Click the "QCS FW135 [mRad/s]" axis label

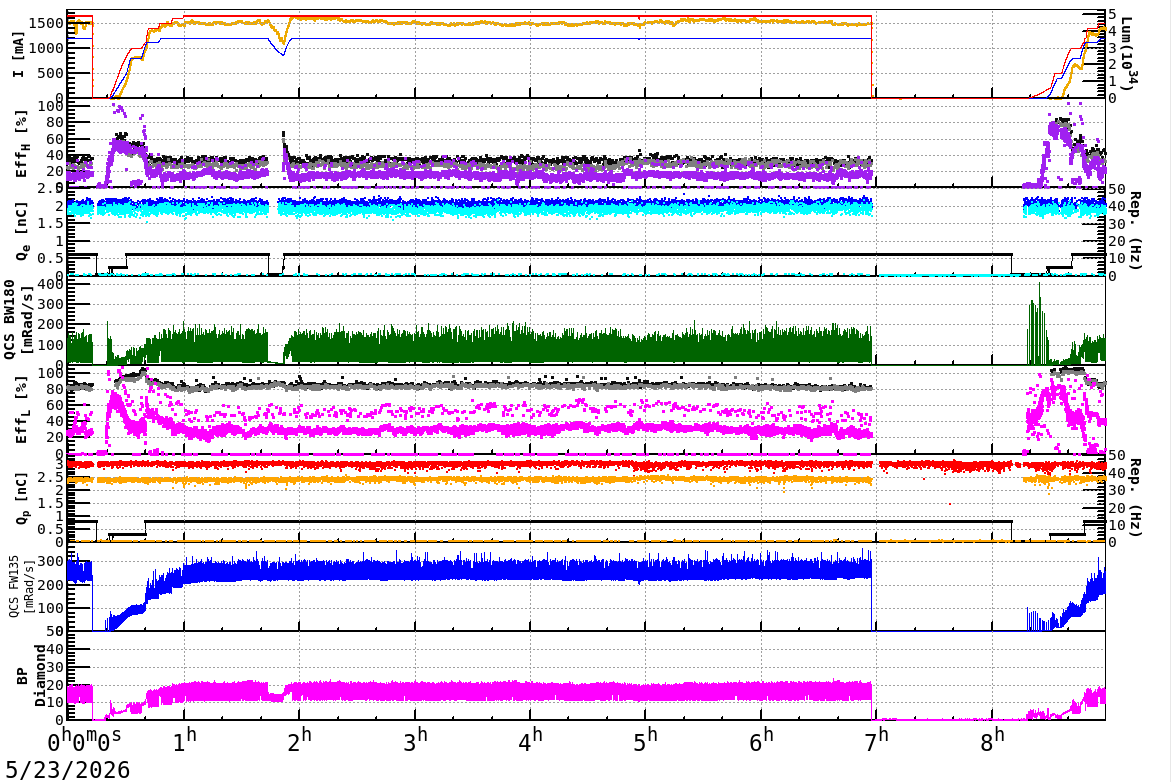[x=20, y=587]
